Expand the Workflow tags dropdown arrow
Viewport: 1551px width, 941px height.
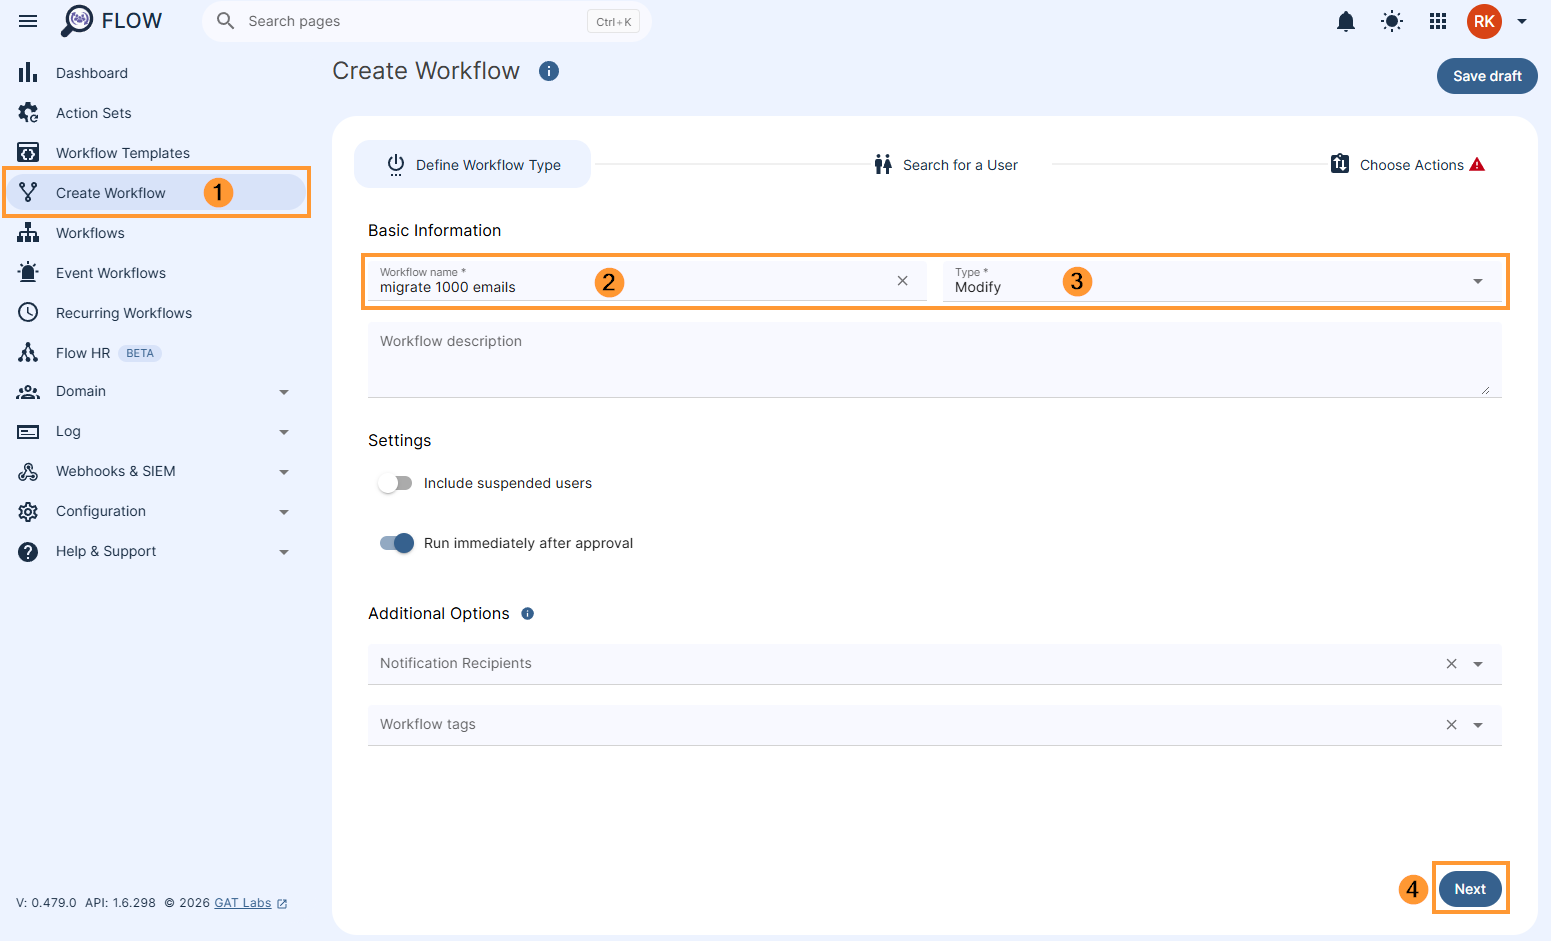click(1478, 725)
